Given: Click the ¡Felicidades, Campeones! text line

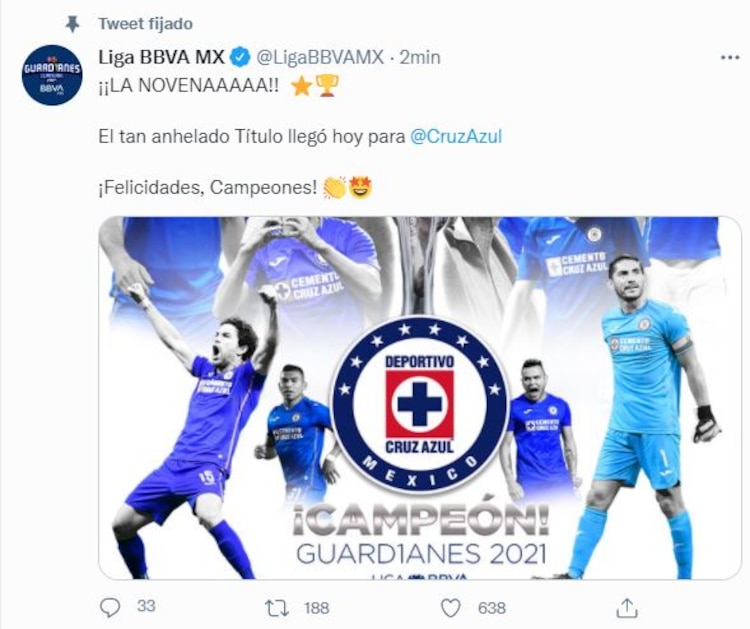Looking at the screenshot, I should click(208, 188).
